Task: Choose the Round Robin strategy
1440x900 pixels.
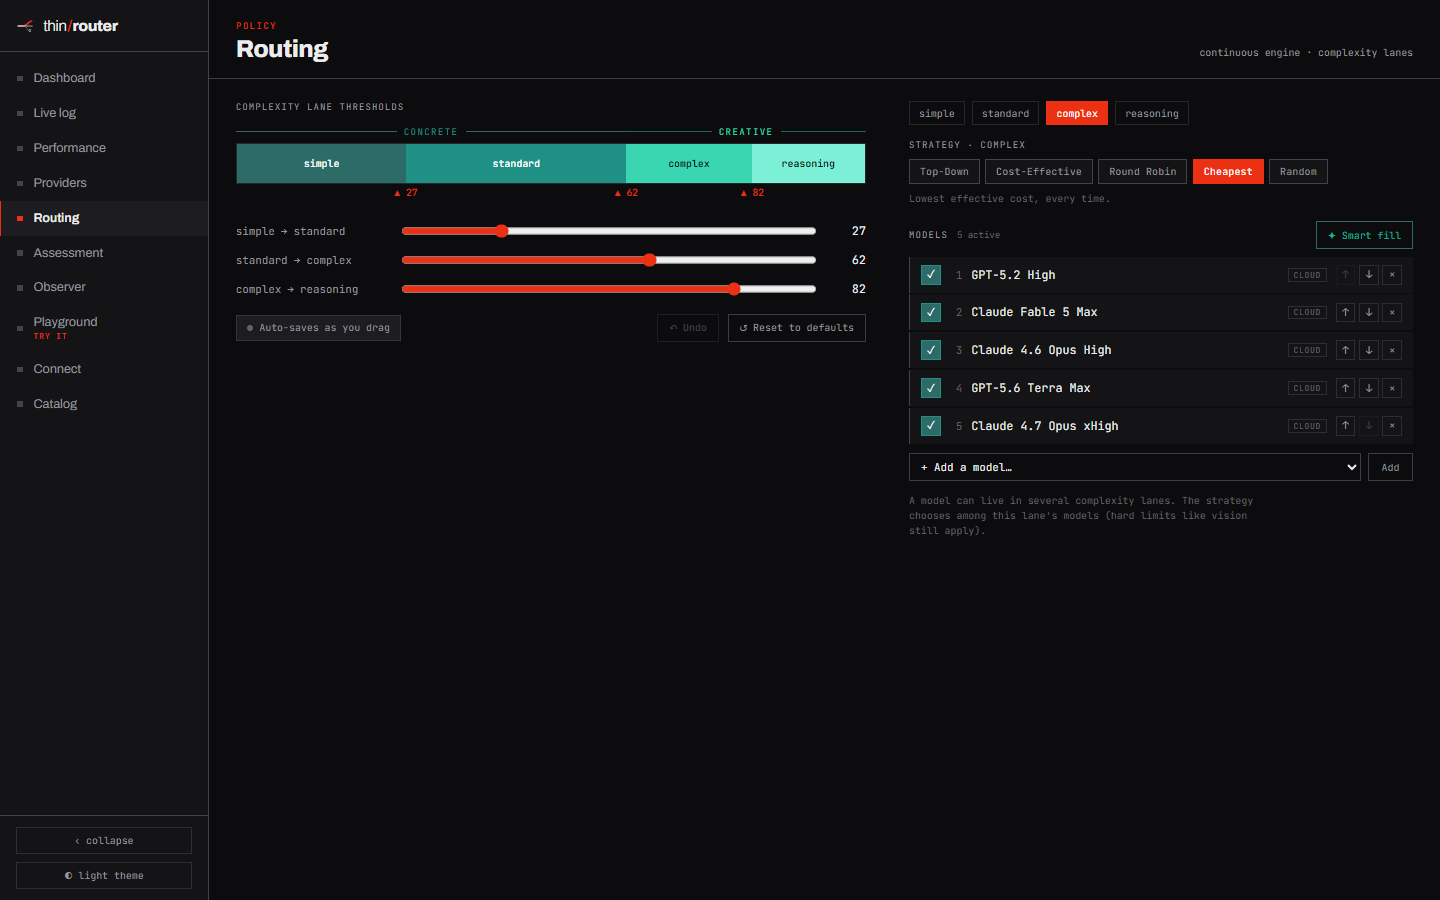Action: click(1142, 172)
